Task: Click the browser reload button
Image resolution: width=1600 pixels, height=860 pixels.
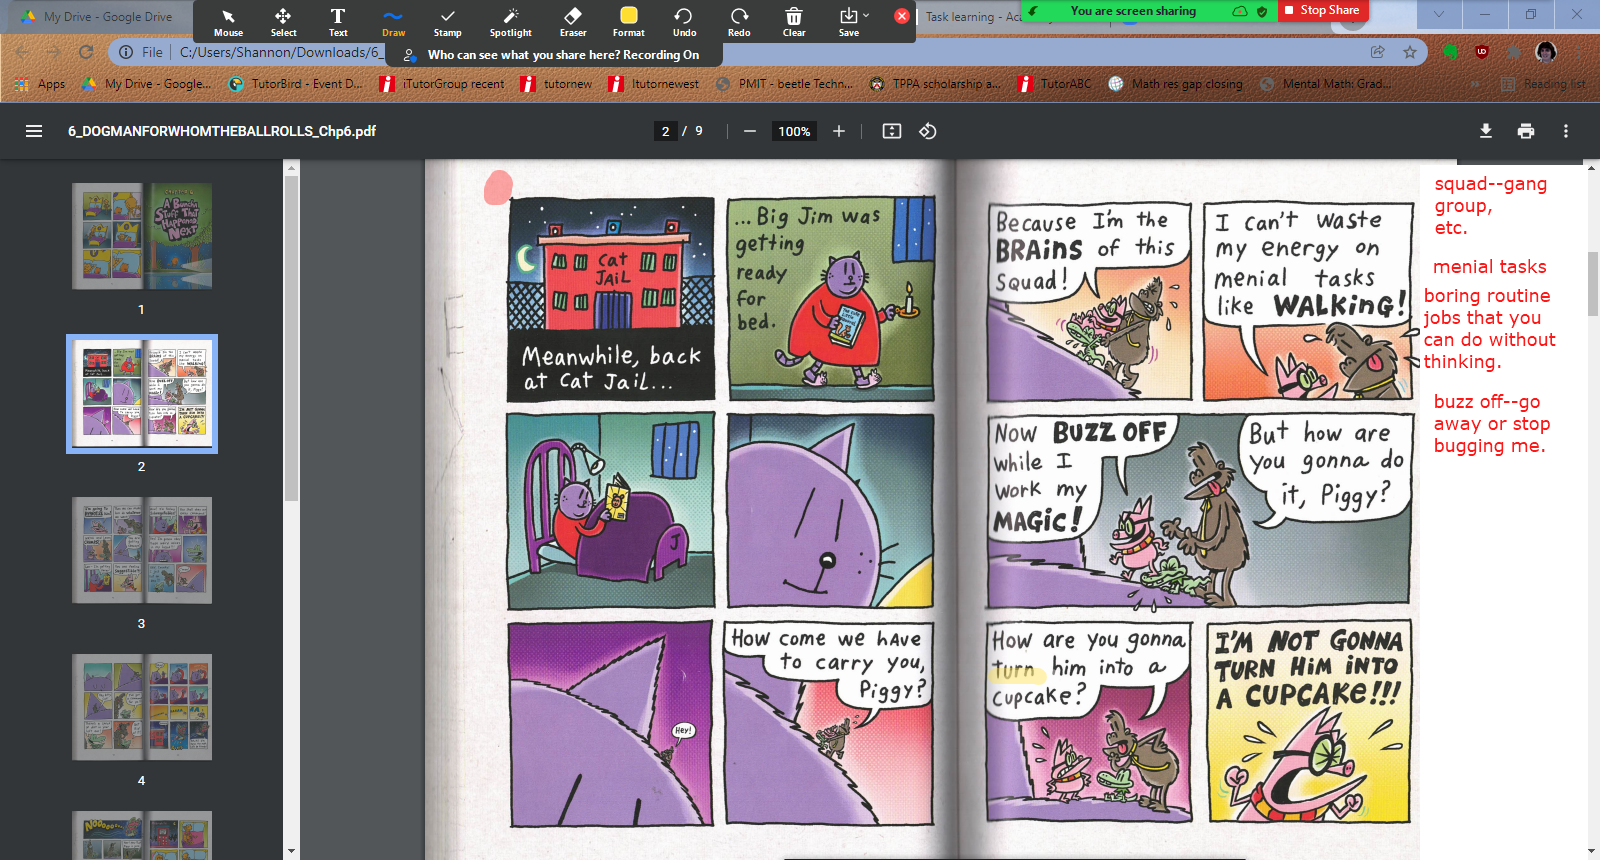Action: pos(86,52)
